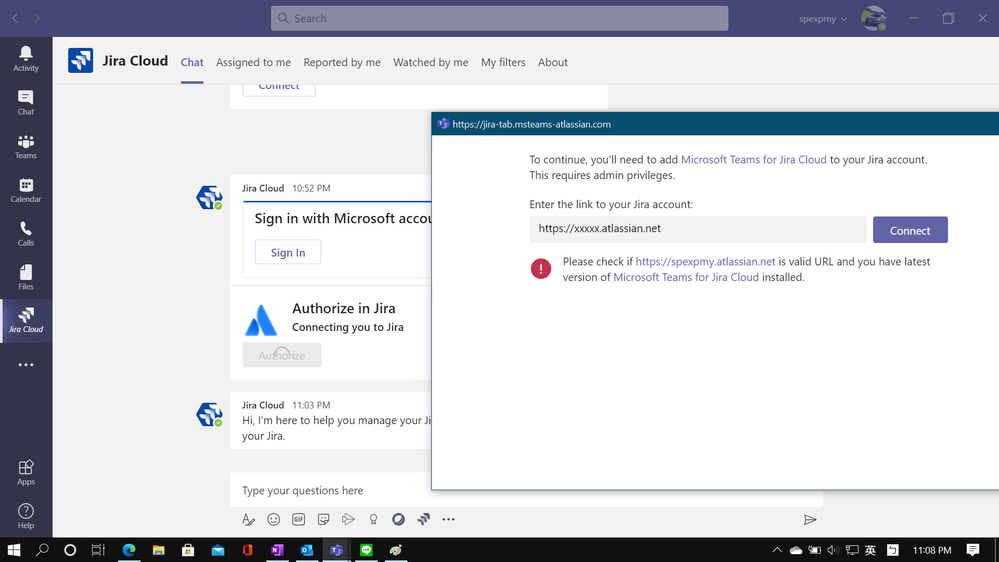The image size is (999, 562).
Task: Click the Jira Cloud icon in the compose toolbar
Action: [424, 519]
